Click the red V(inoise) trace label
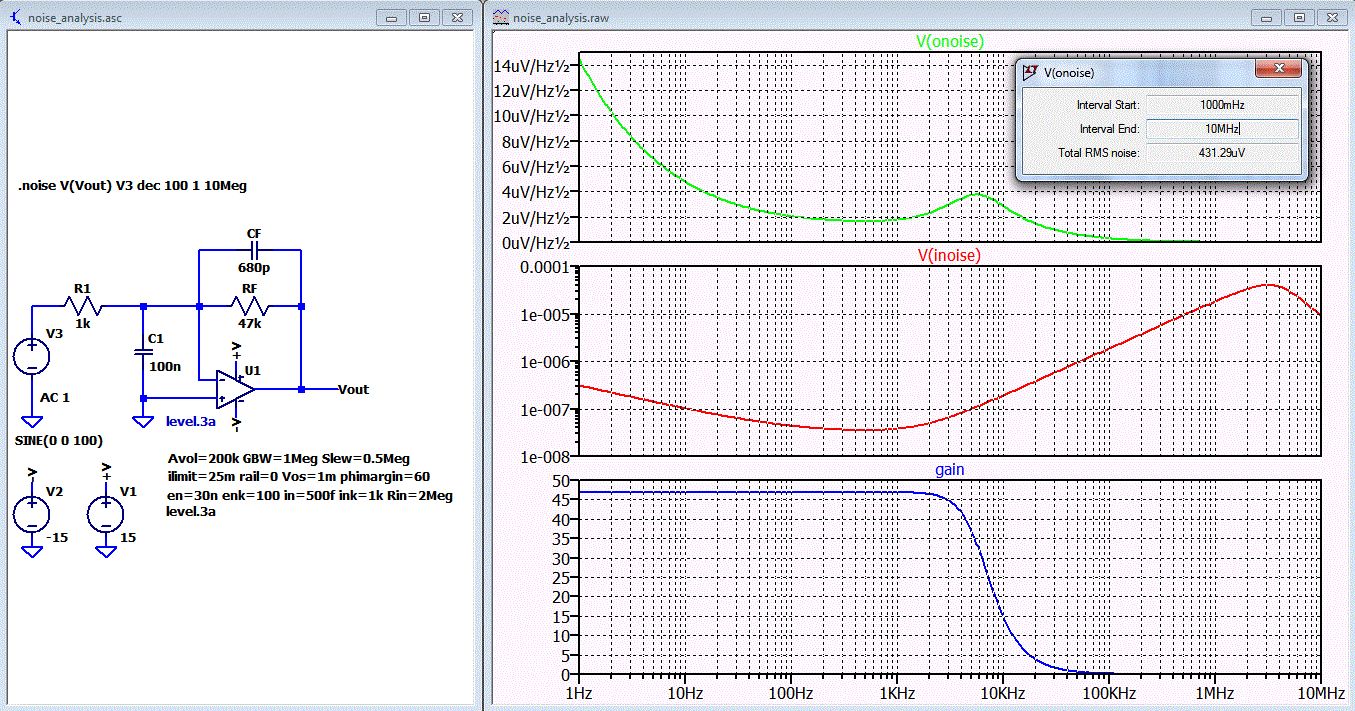This screenshot has height=711, width=1355. coord(948,255)
